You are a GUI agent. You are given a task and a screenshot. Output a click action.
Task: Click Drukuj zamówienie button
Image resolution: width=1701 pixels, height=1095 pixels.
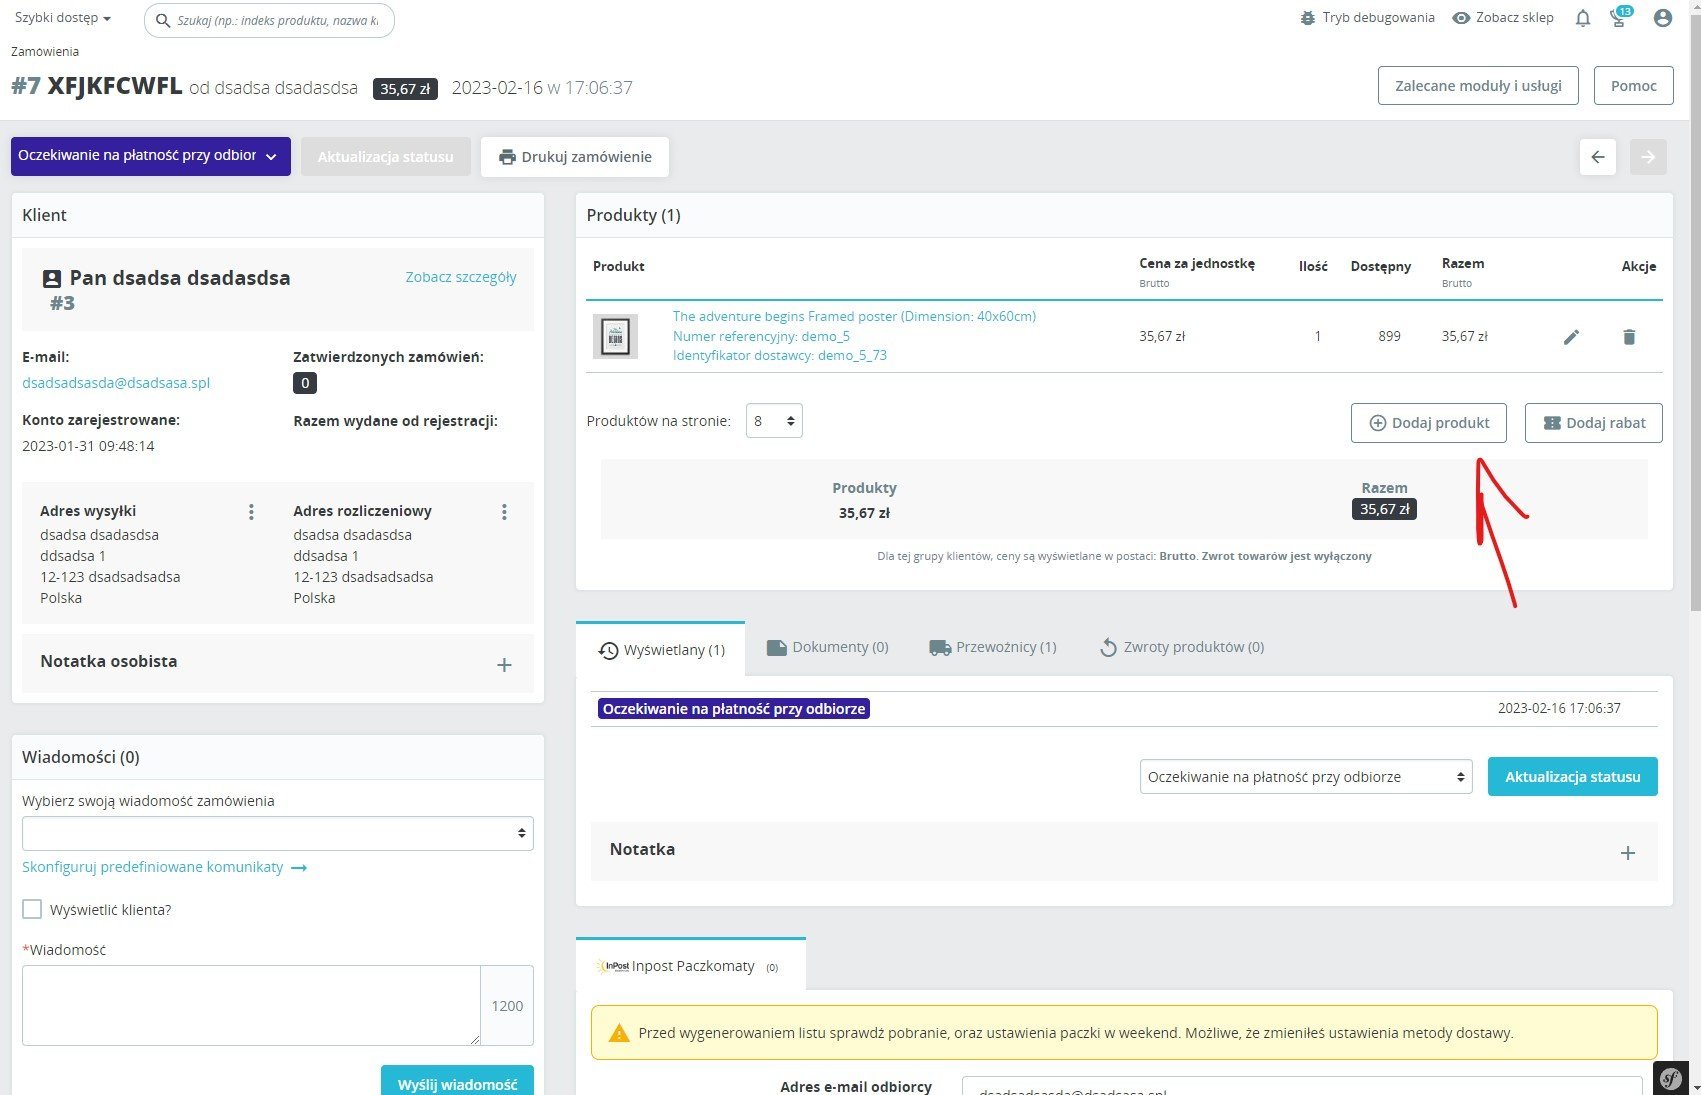pos(575,157)
